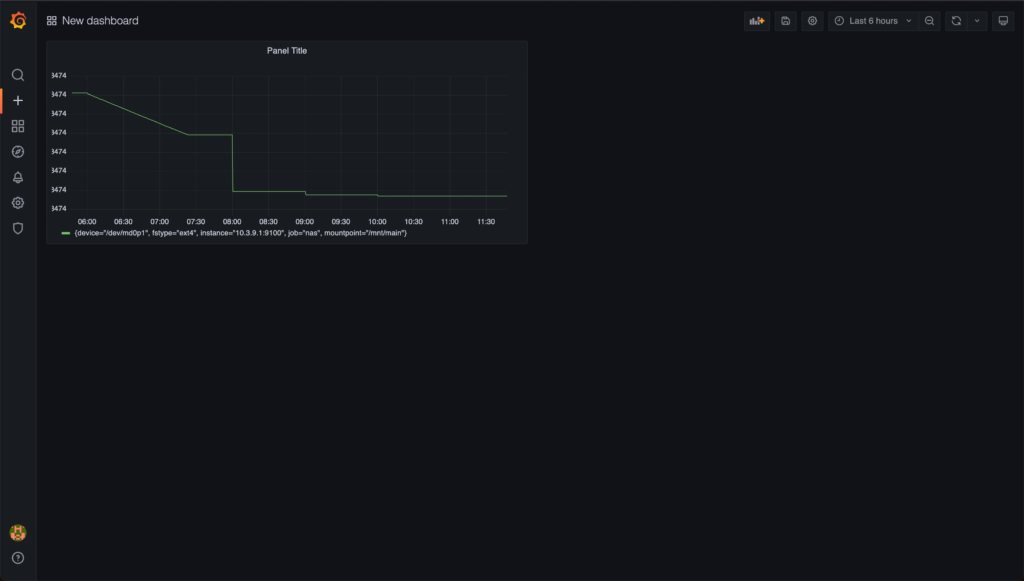
Task: Open the Help question mark icon
Action: 18,558
